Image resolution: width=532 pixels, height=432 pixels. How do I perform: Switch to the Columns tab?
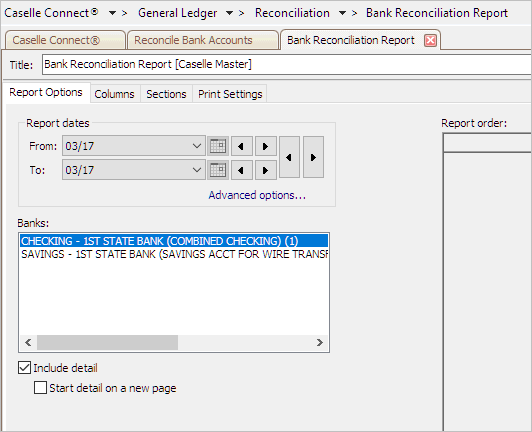coord(114,94)
